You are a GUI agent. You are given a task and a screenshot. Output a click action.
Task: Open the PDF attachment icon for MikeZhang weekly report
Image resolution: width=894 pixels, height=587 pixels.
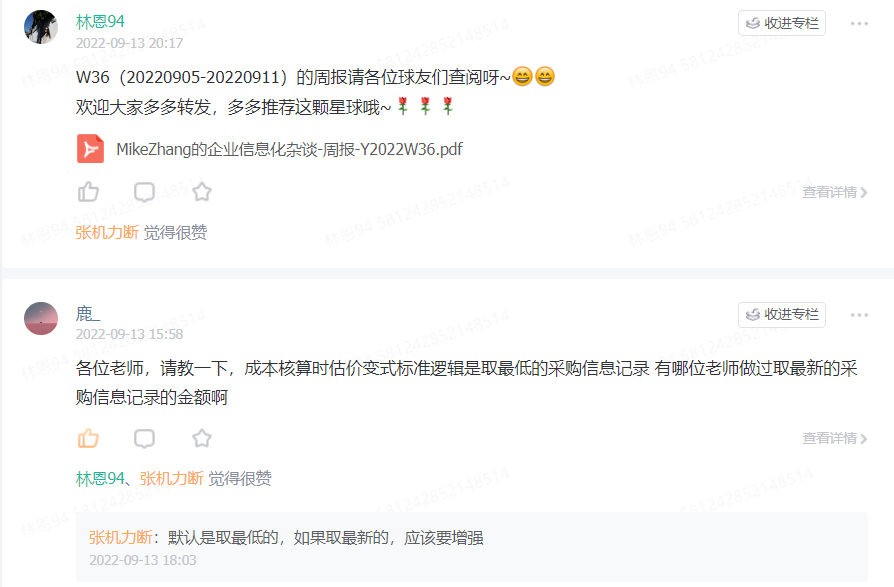[90, 149]
